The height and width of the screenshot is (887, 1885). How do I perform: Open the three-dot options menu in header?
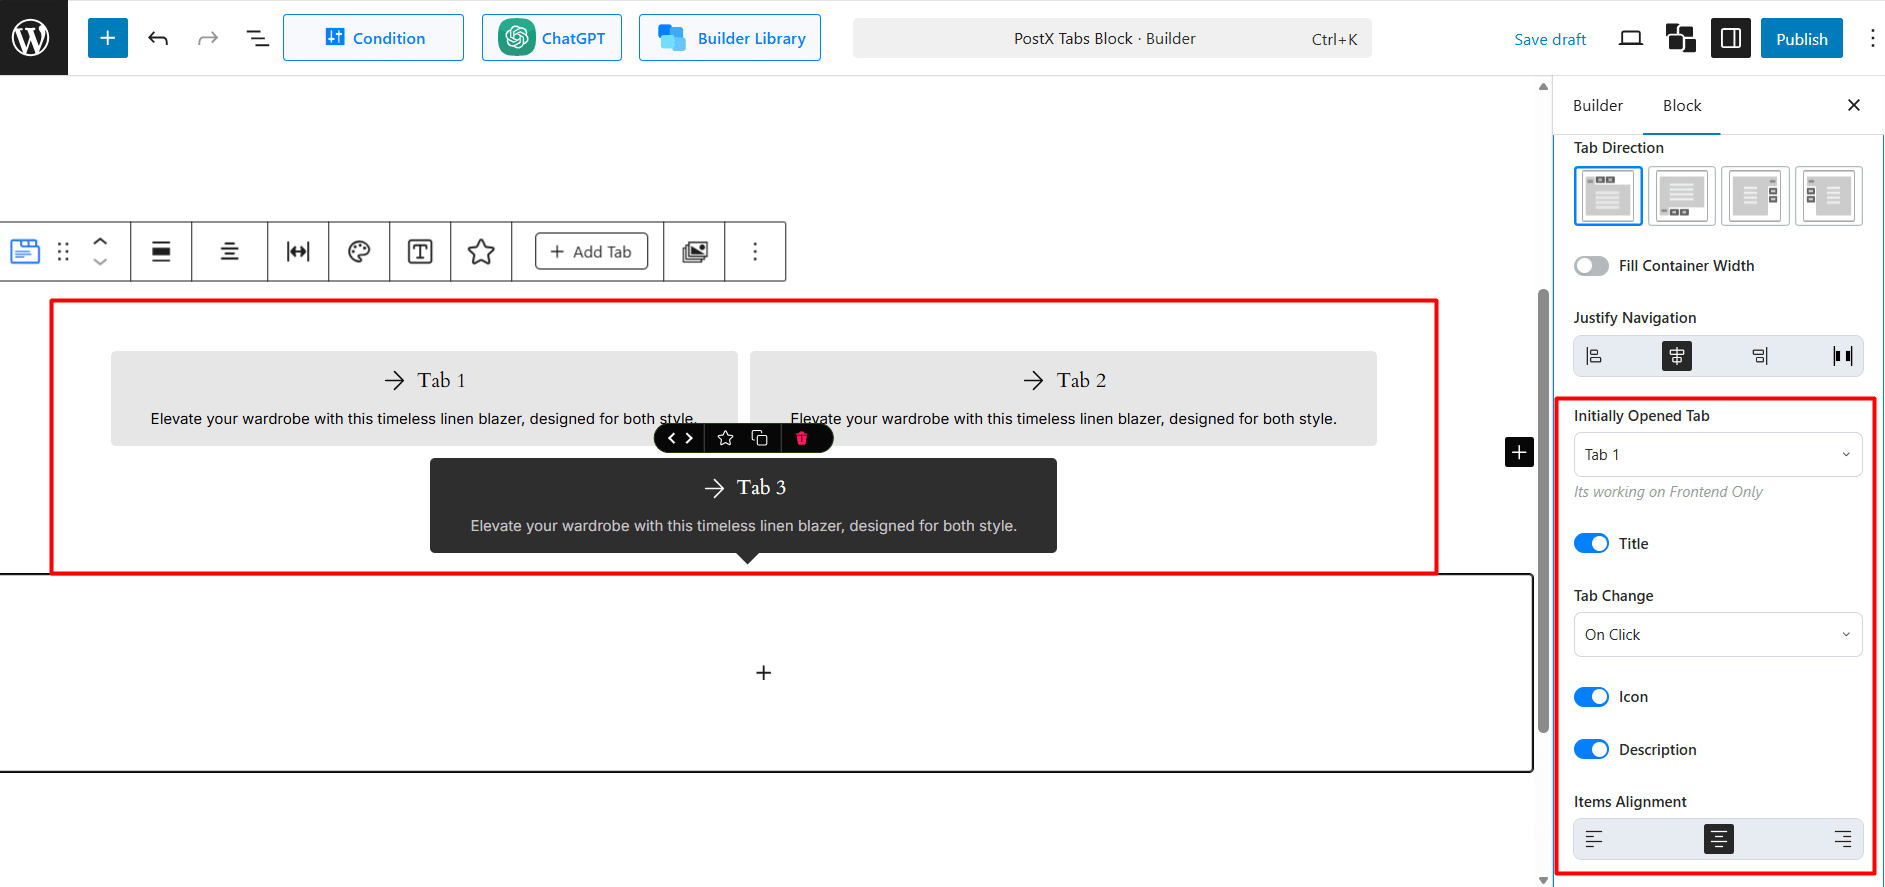tap(1872, 38)
